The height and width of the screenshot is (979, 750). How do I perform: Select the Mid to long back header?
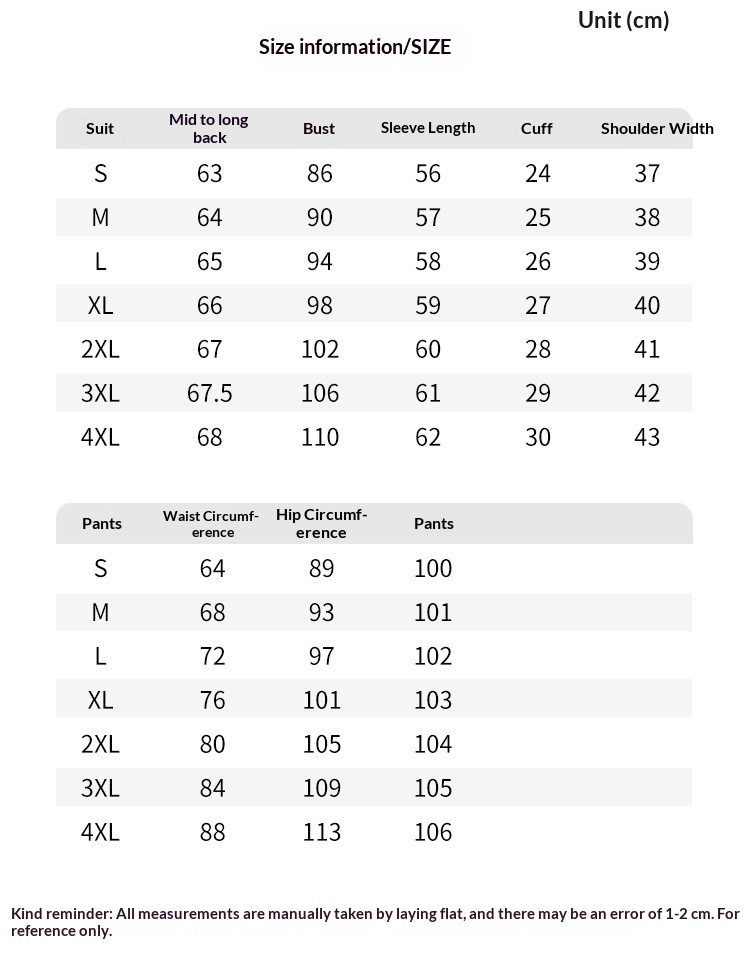[209, 129]
